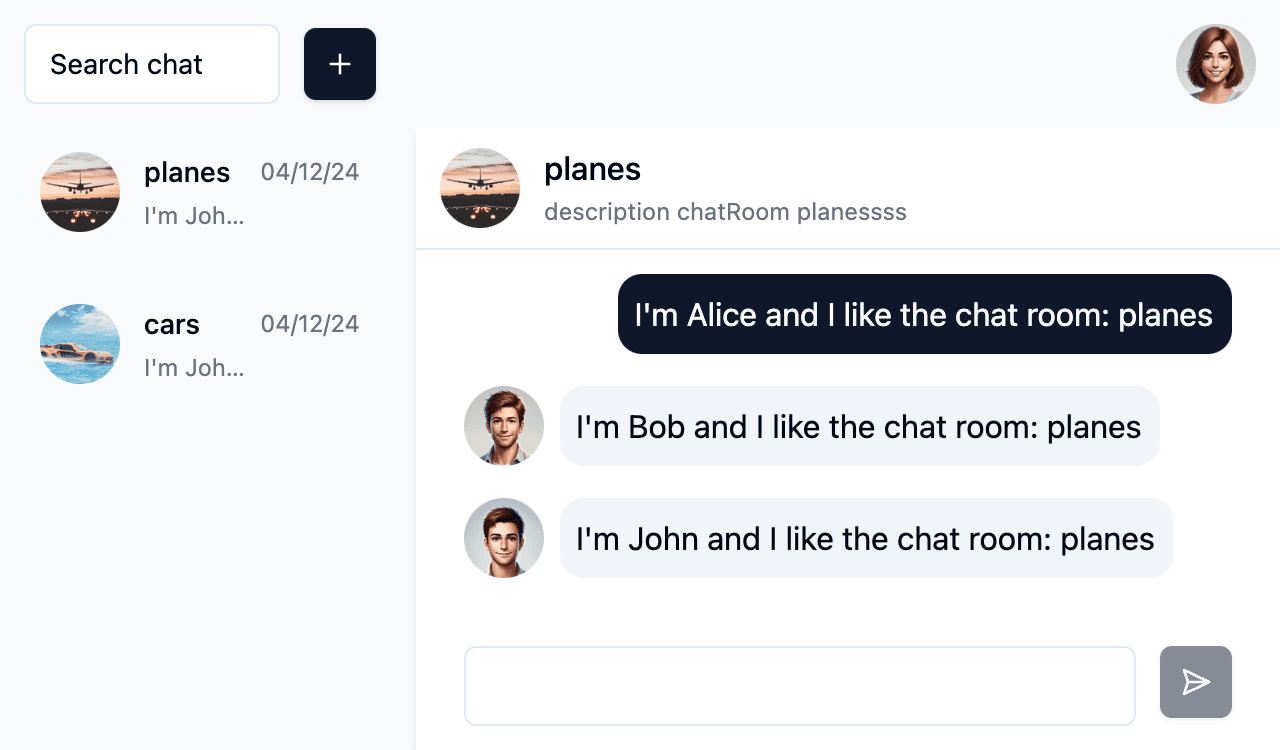The width and height of the screenshot is (1280, 750).
Task: Click Bob's avatar in conversation
Action: (504, 426)
